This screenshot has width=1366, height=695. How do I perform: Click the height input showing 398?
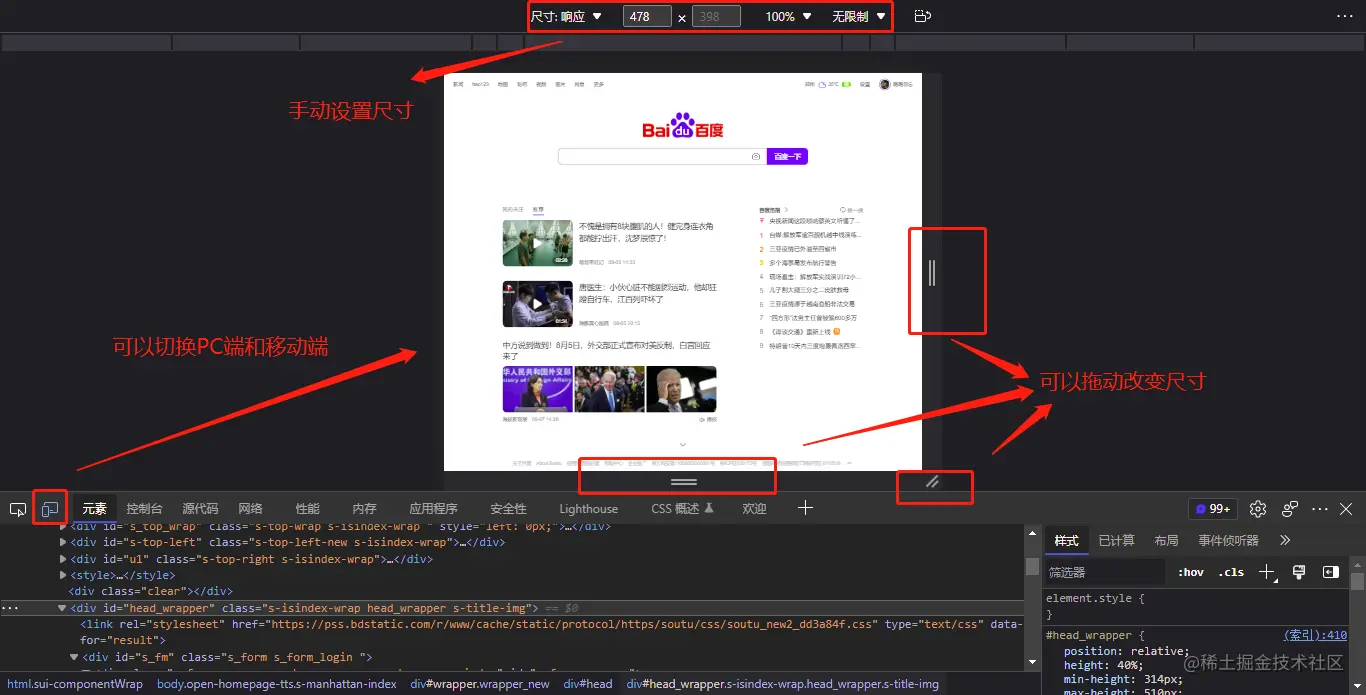(x=716, y=16)
